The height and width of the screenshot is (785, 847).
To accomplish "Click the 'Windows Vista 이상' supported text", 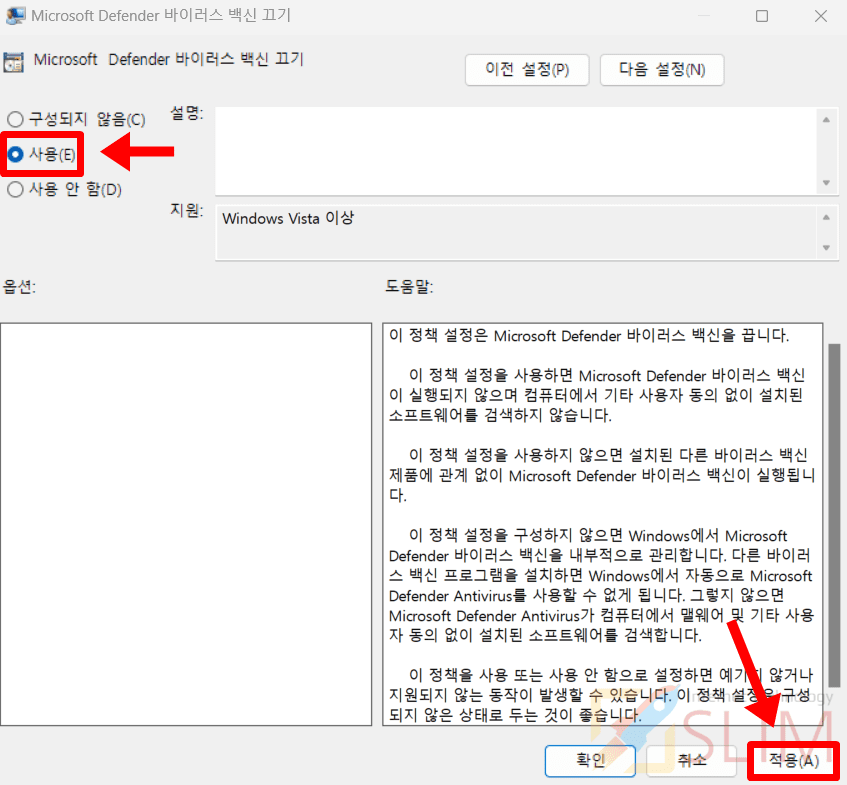I will pos(288,218).
